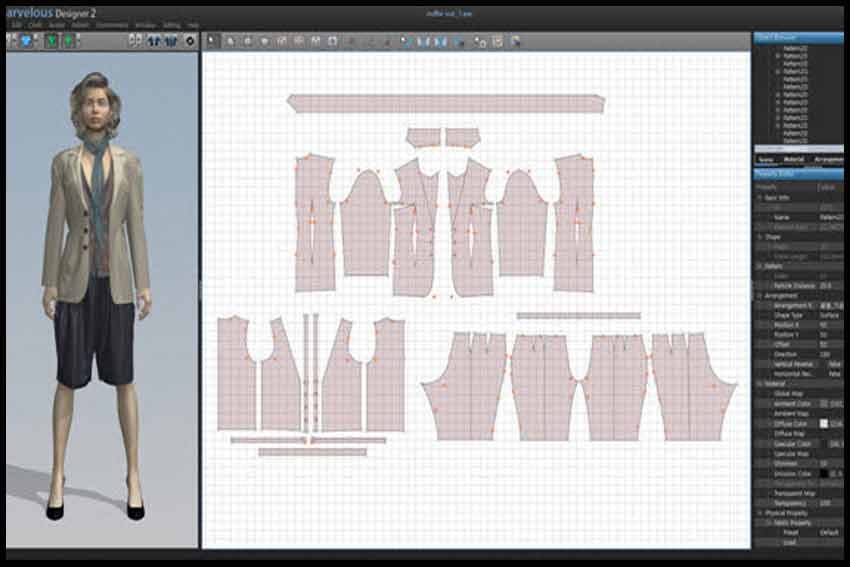Toggle the Vertical Reverse false value
850x567 pixels.
(x=833, y=365)
